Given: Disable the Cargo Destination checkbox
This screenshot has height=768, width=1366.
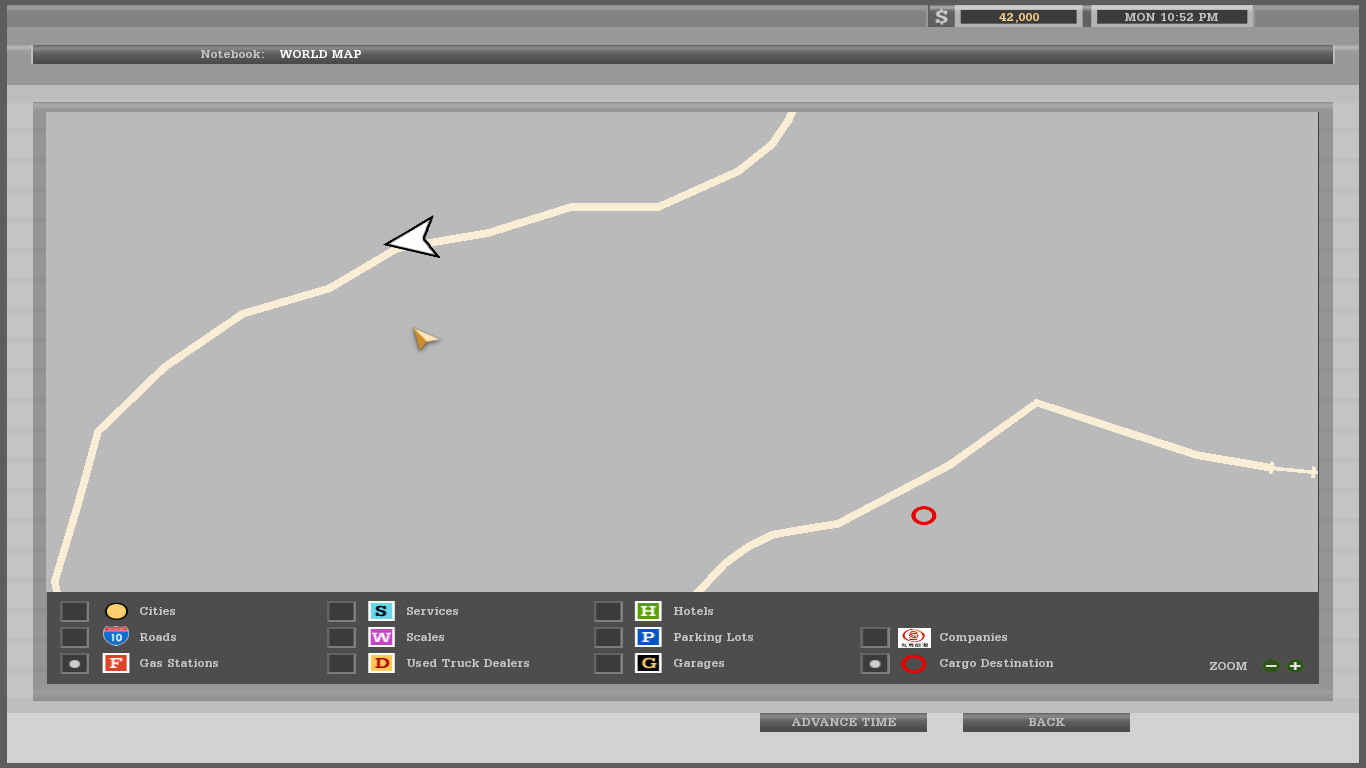Looking at the screenshot, I should (x=875, y=663).
